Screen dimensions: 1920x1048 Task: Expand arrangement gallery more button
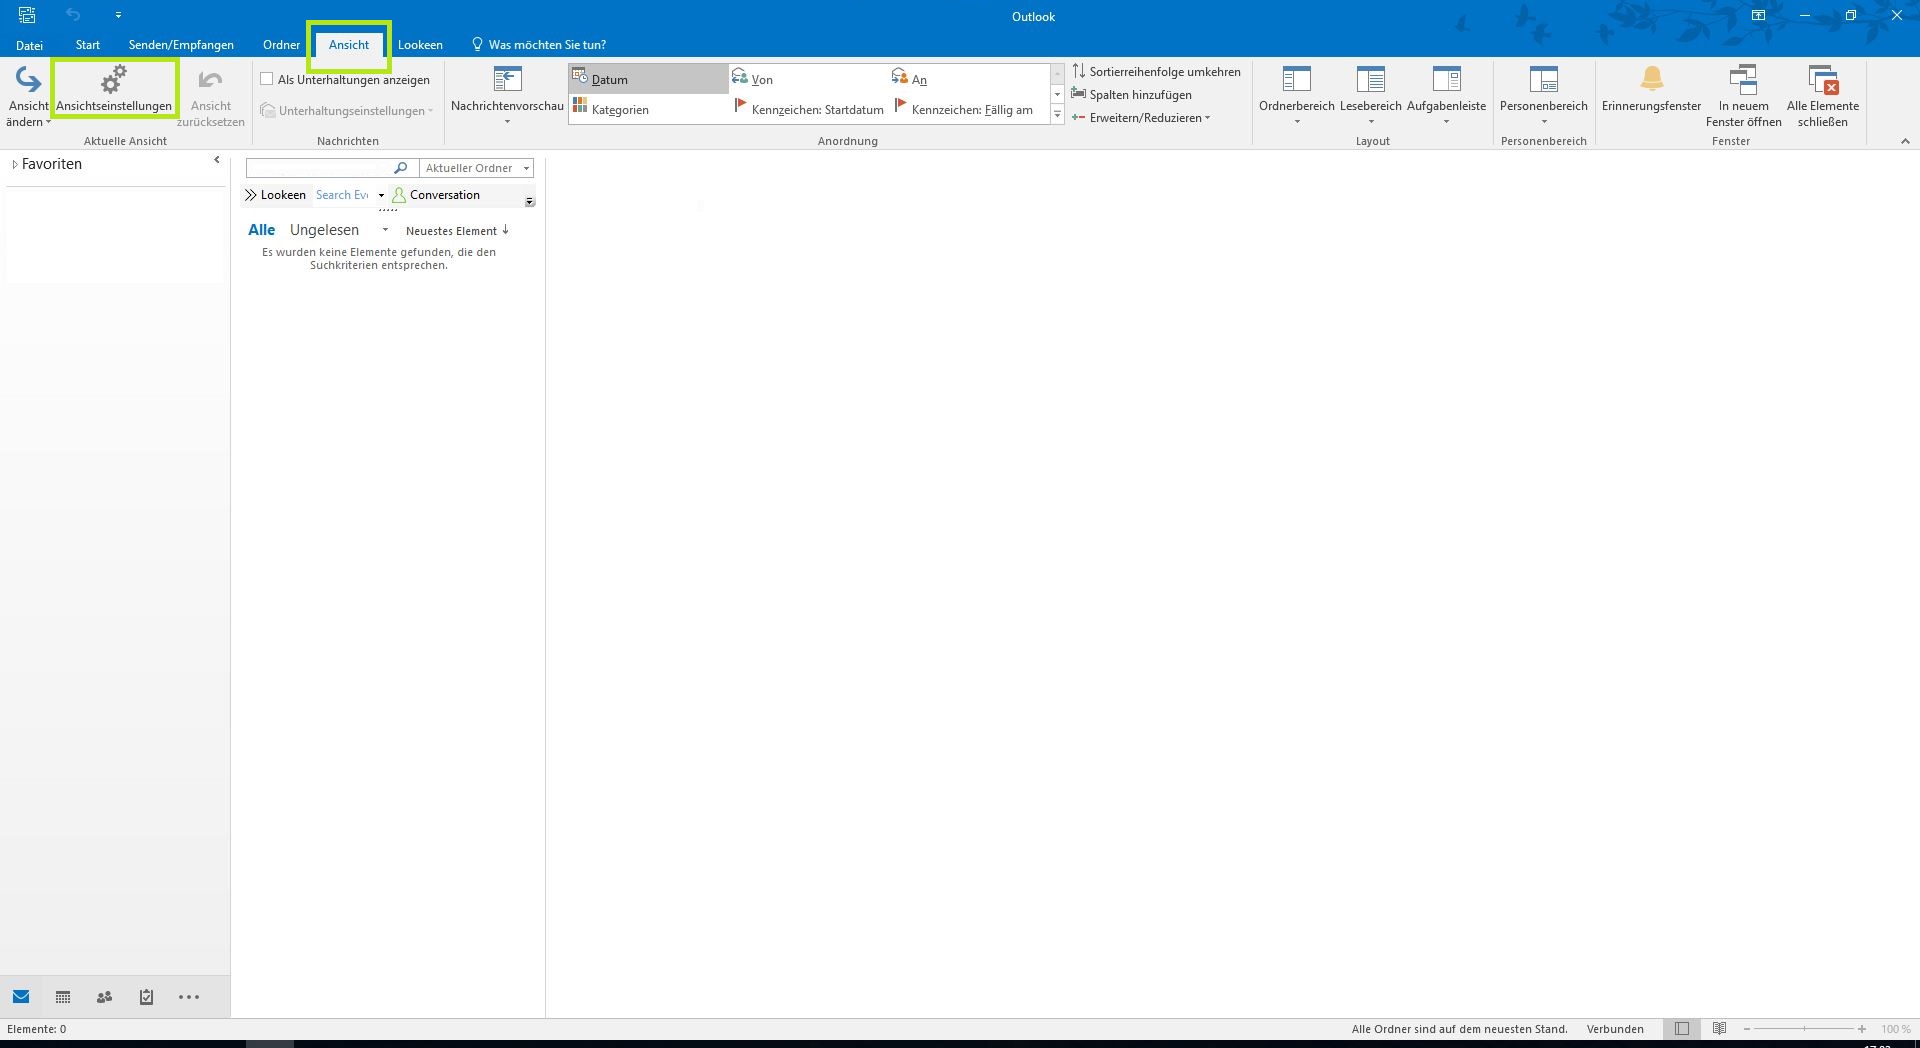[1057, 115]
